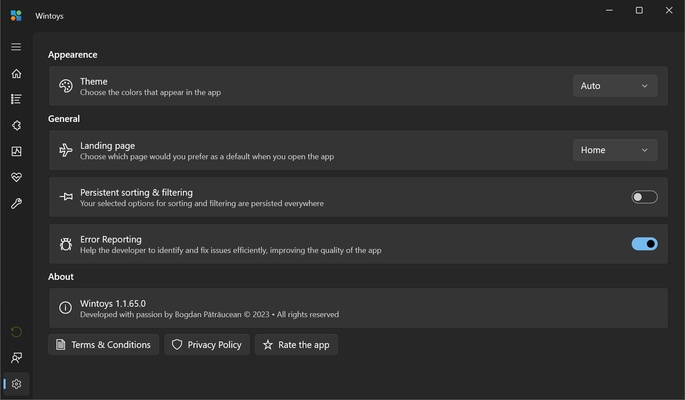Open the wrench Tweaks page

[x=16, y=203]
